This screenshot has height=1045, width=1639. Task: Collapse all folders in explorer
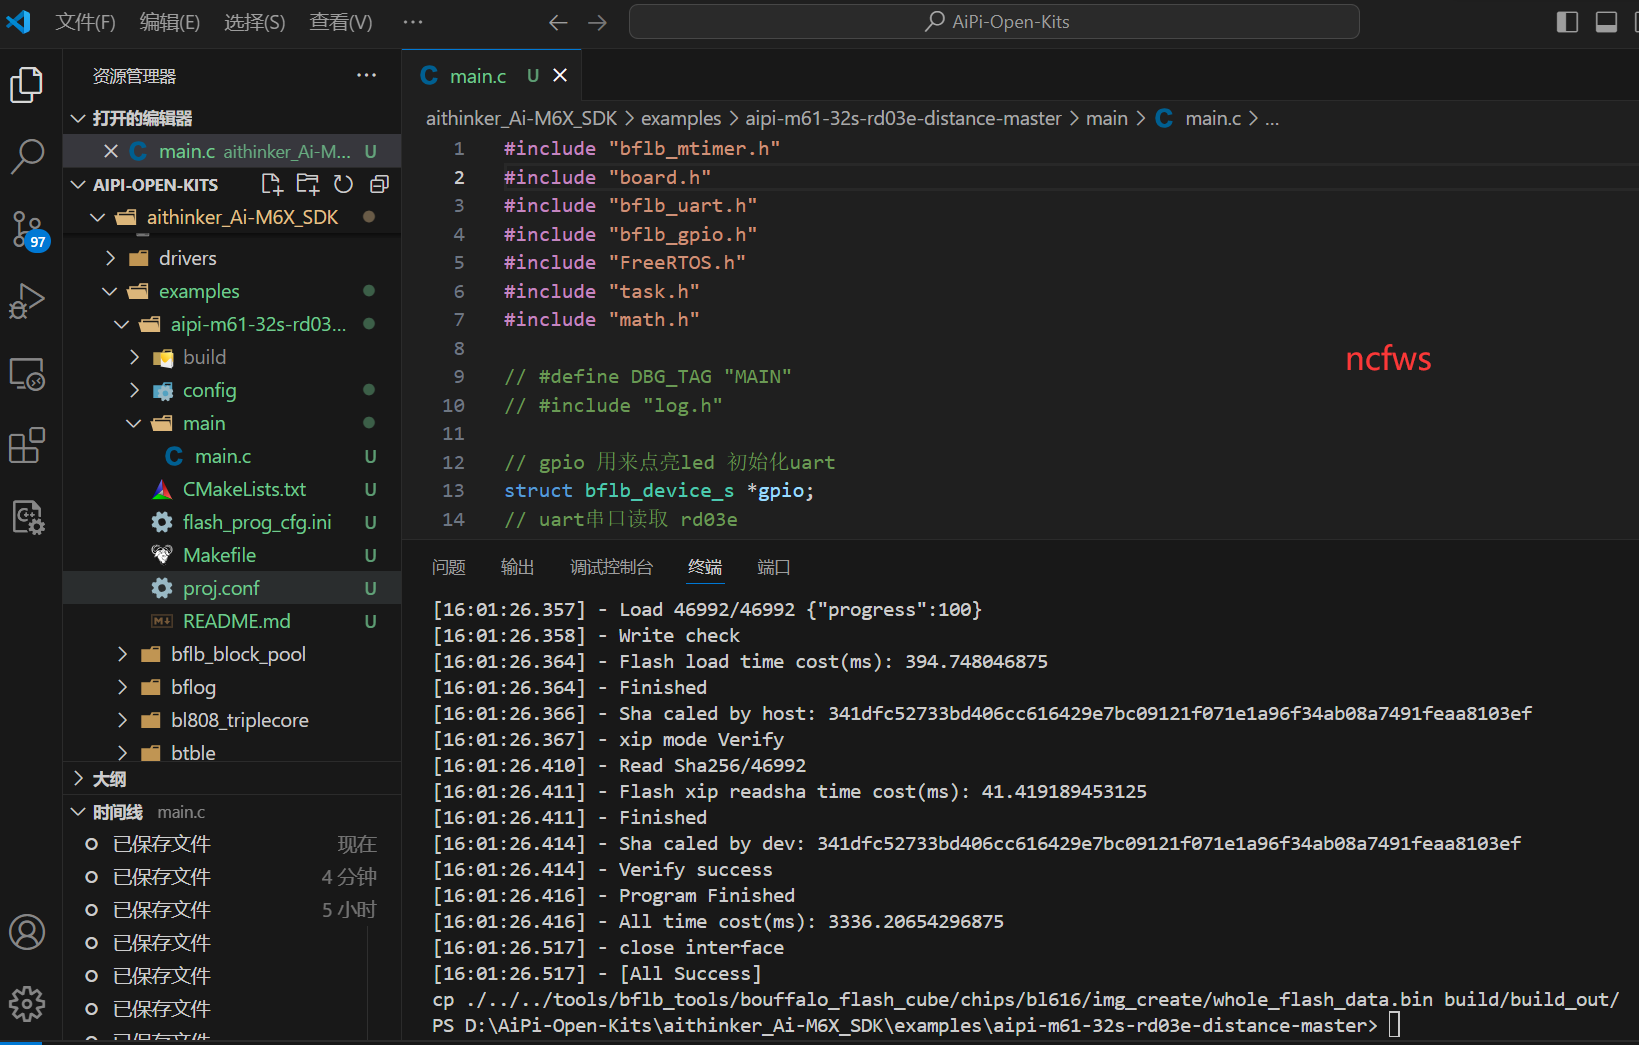379,184
